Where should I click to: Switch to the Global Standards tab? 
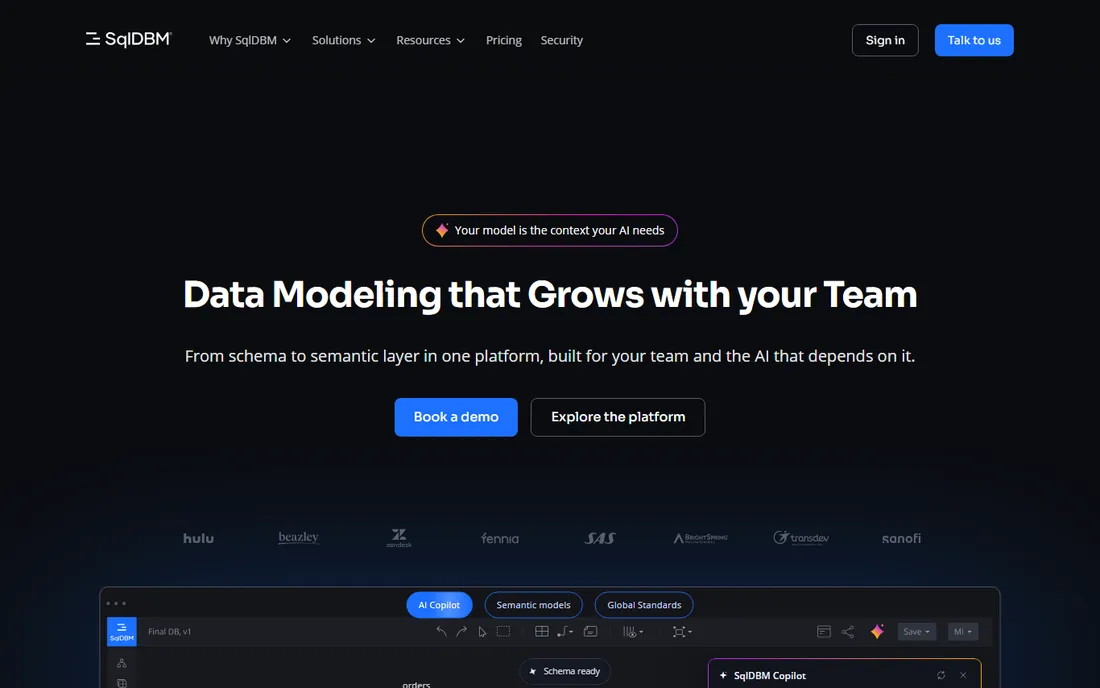(644, 605)
